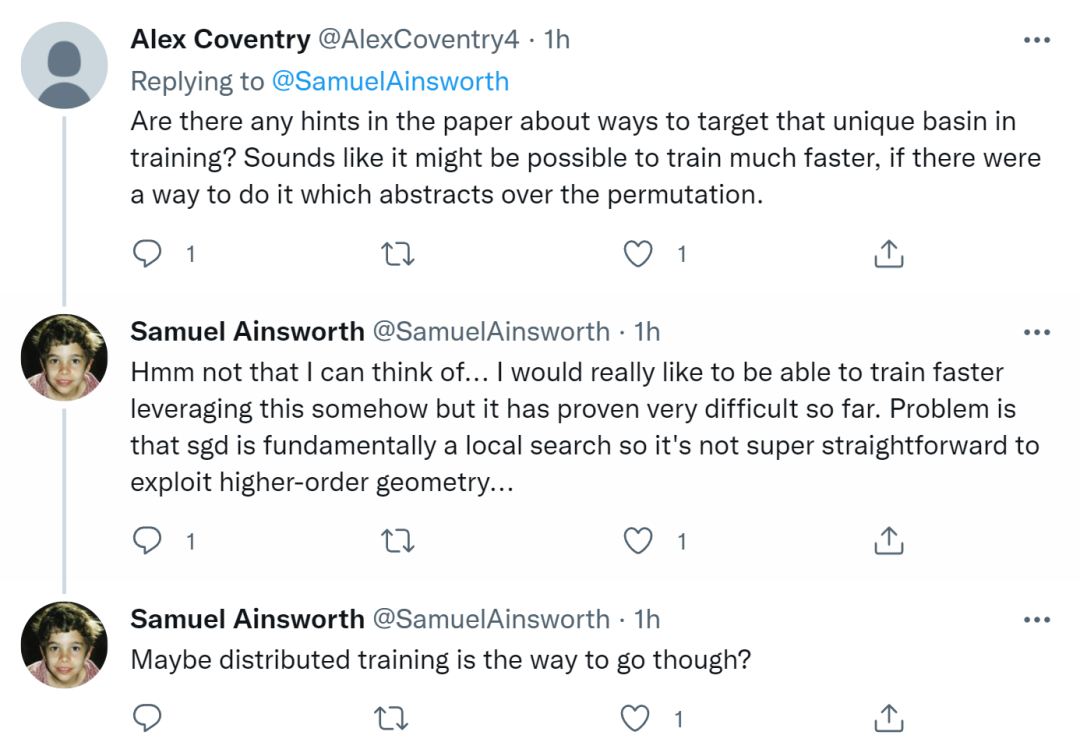Reply to Samuel's 'Hmm not that' tweet
The height and width of the screenshot is (753, 1080).
point(148,541)
